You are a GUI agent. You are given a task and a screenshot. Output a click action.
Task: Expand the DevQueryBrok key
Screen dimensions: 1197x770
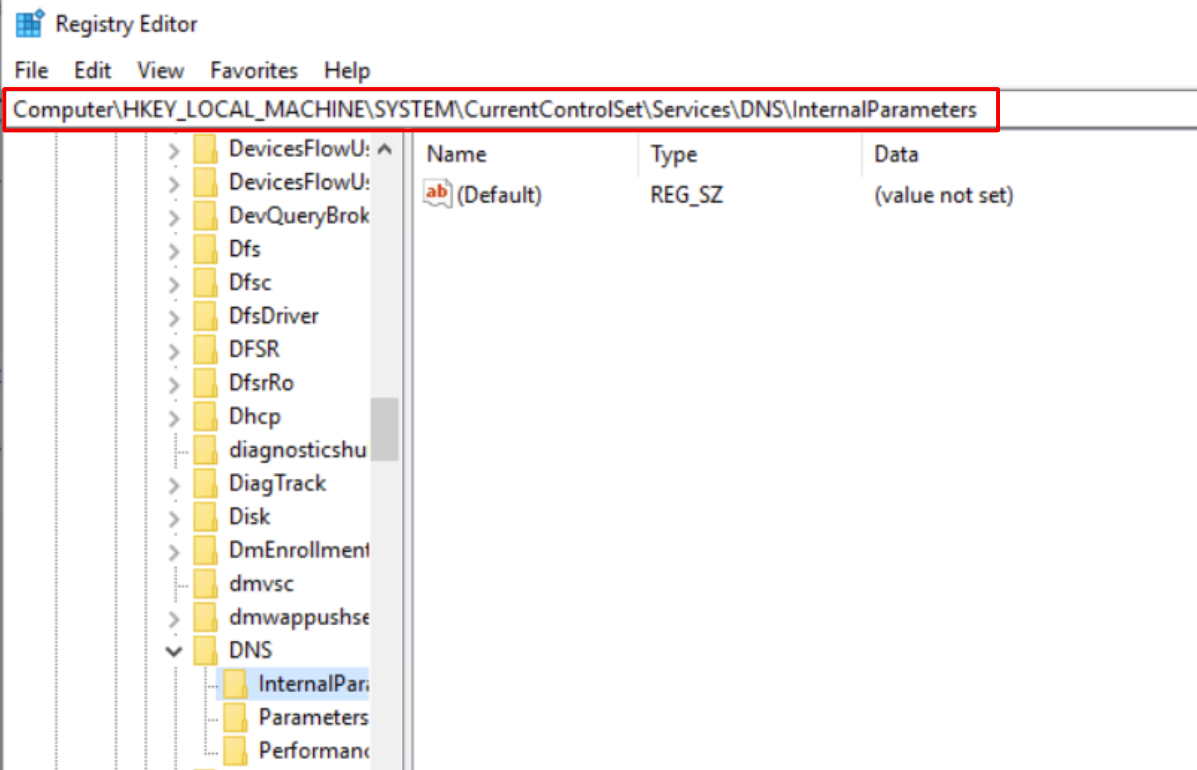point(174,217)
